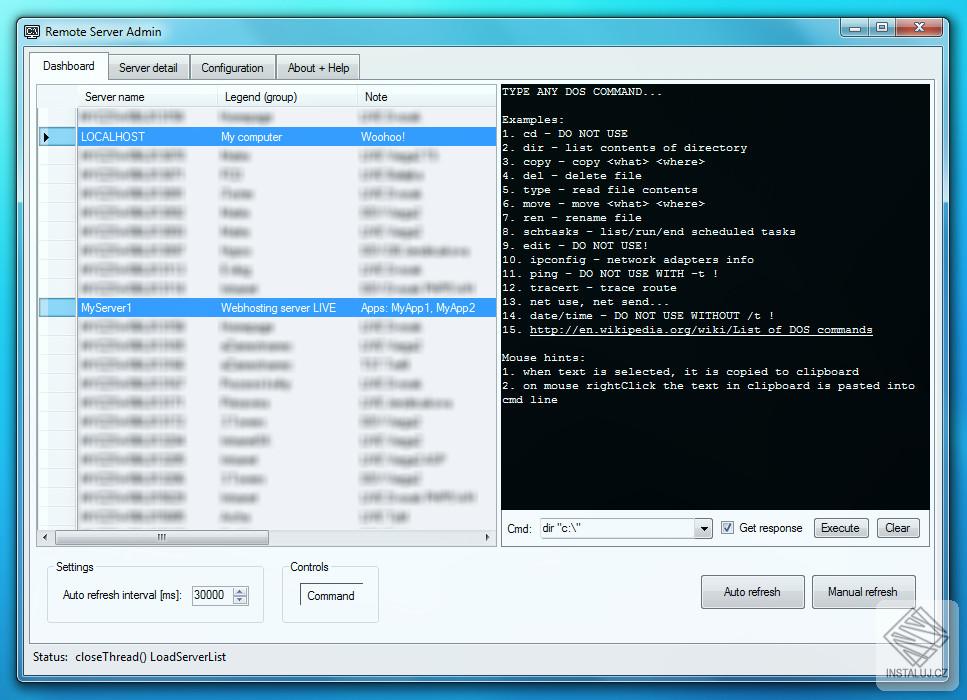The height and width of the screenshot is (700, 967).
Task: Trigger a Manual refresh
Action: 863,591
